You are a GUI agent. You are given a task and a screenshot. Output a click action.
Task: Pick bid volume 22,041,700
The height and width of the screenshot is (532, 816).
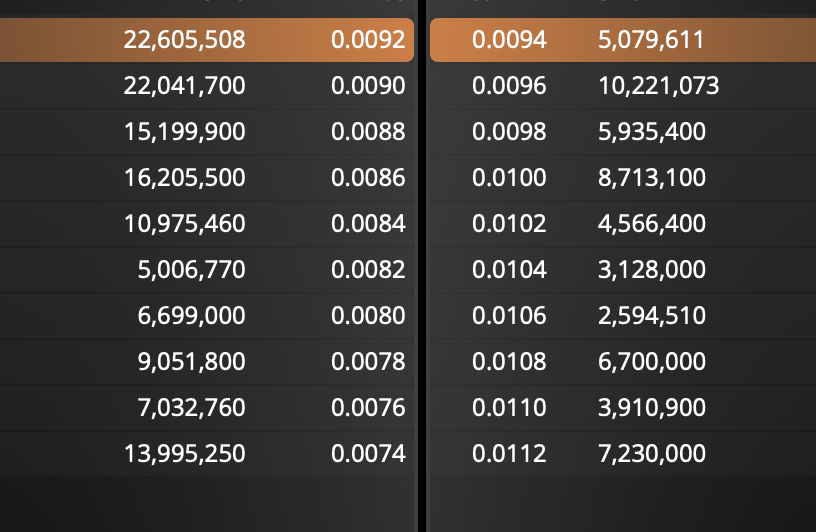(x=184, y=86)
